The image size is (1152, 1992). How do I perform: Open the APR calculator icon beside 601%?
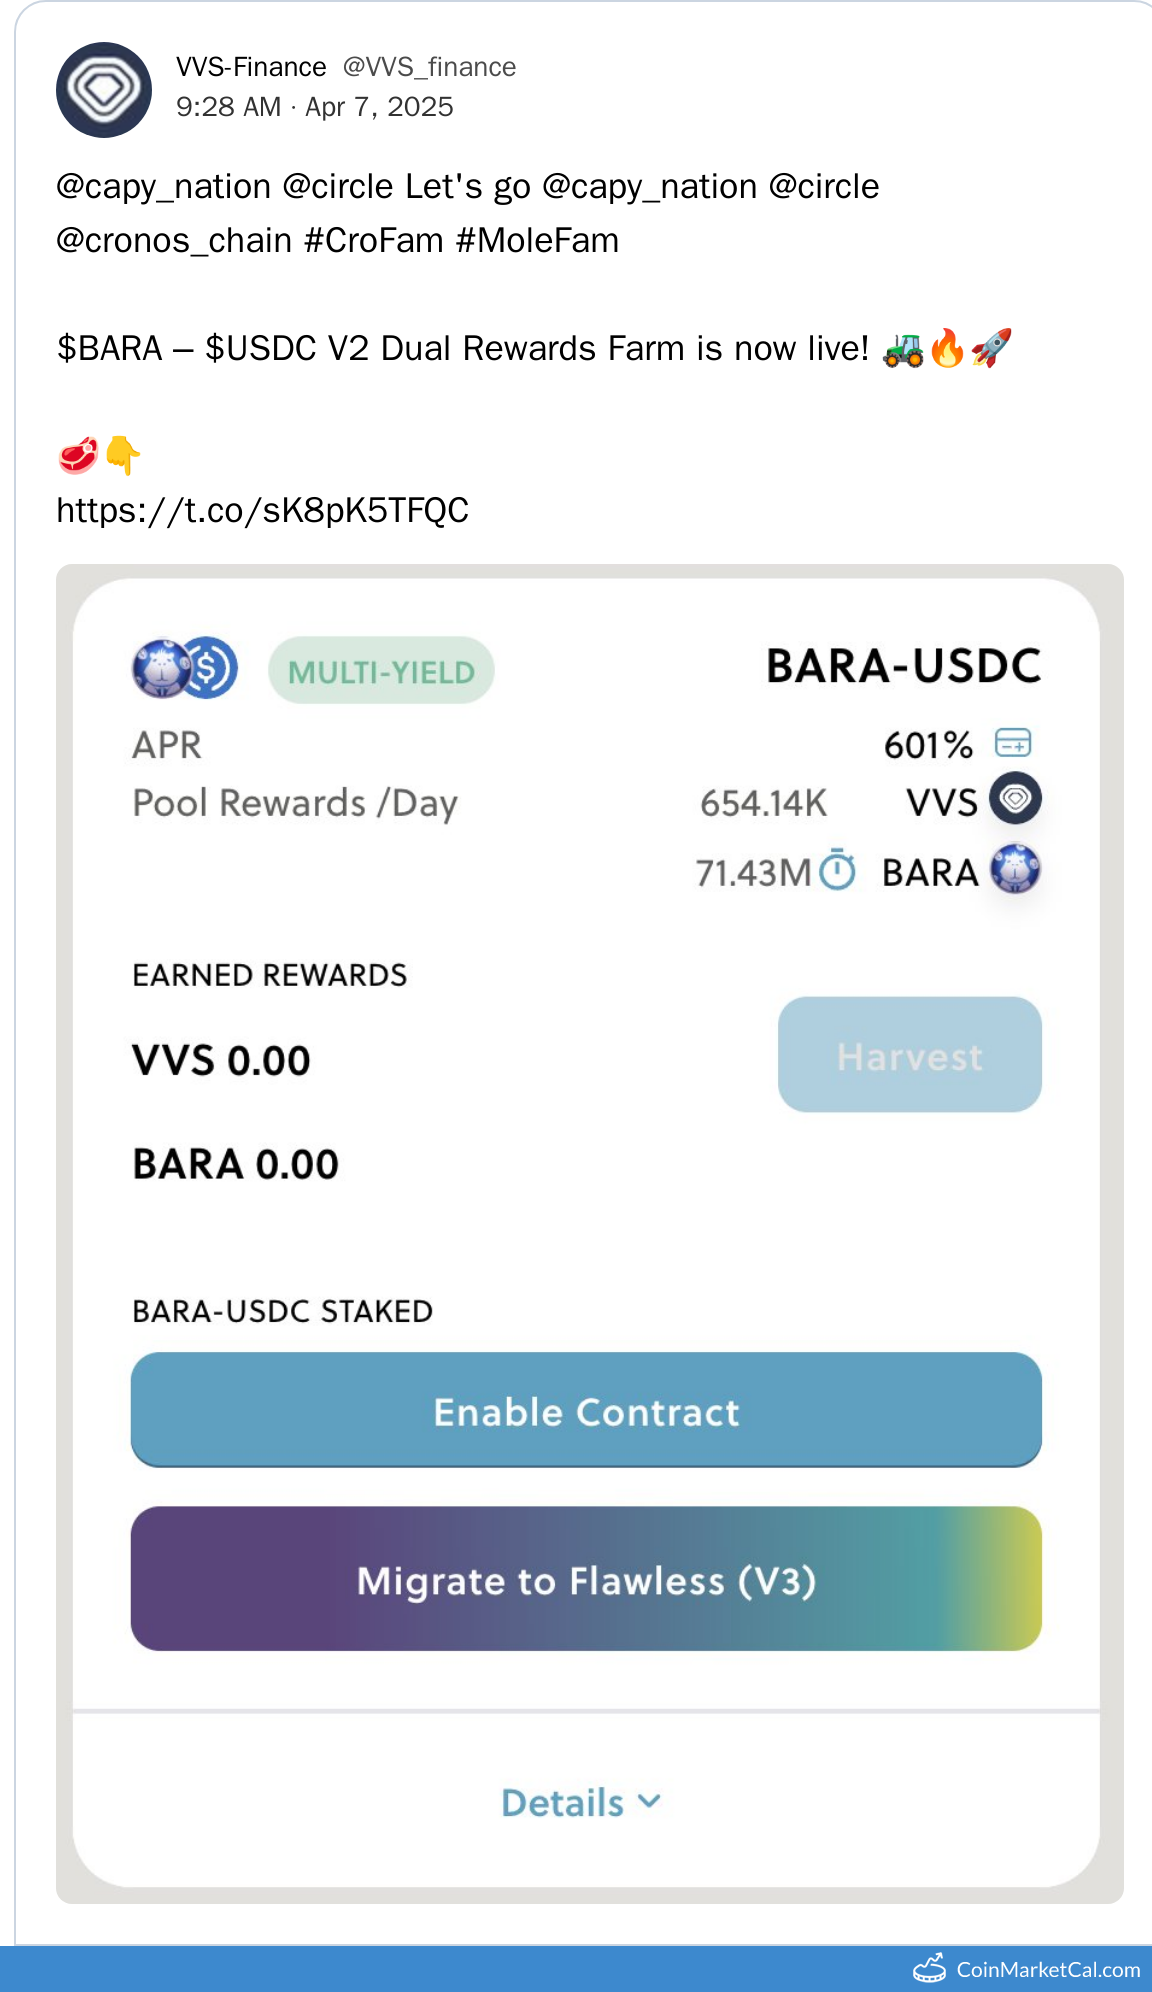pyautogui.click(x=1013, y=743)
